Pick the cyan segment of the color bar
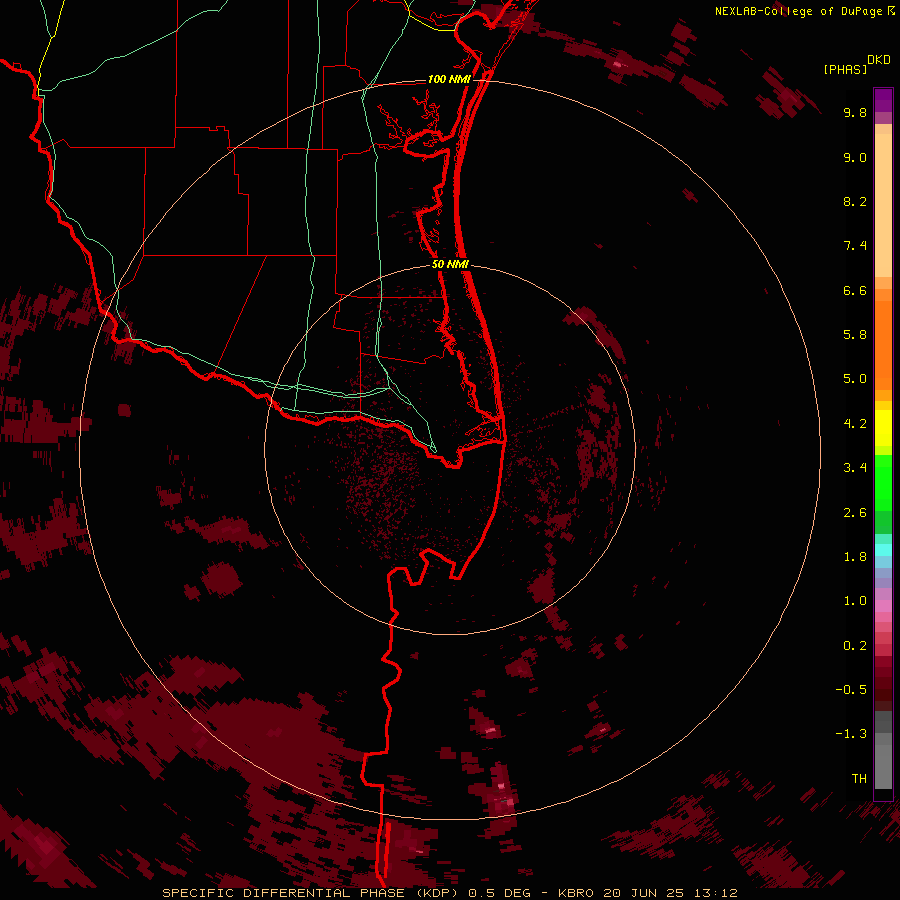This screenshot has width=900, height=900. 883,550
